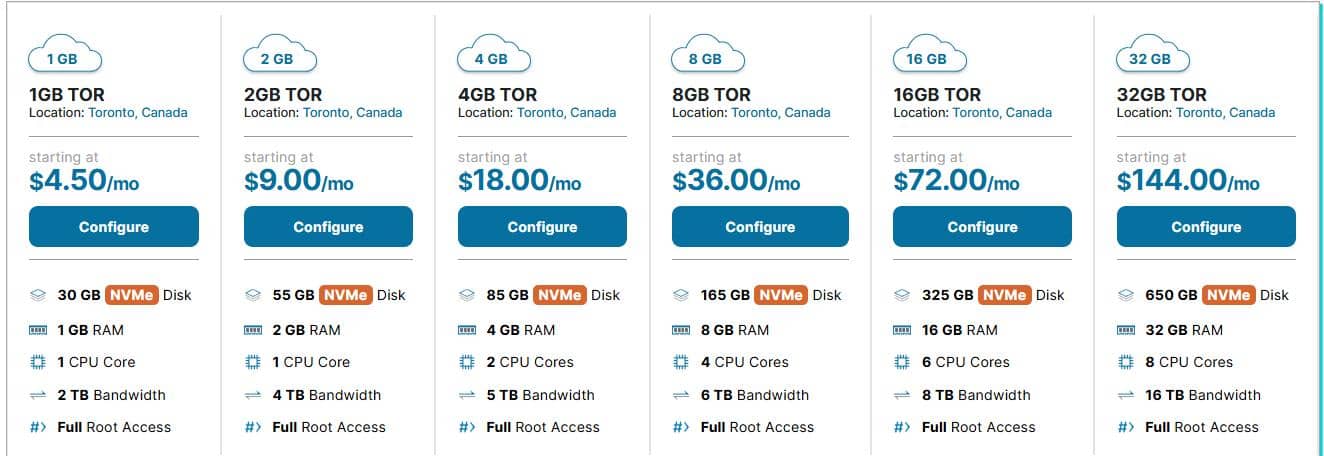This screenshot has width=1324, height=456.
Task: Click disk stack icon beside 30 GB NVMe
Action: 38,295
